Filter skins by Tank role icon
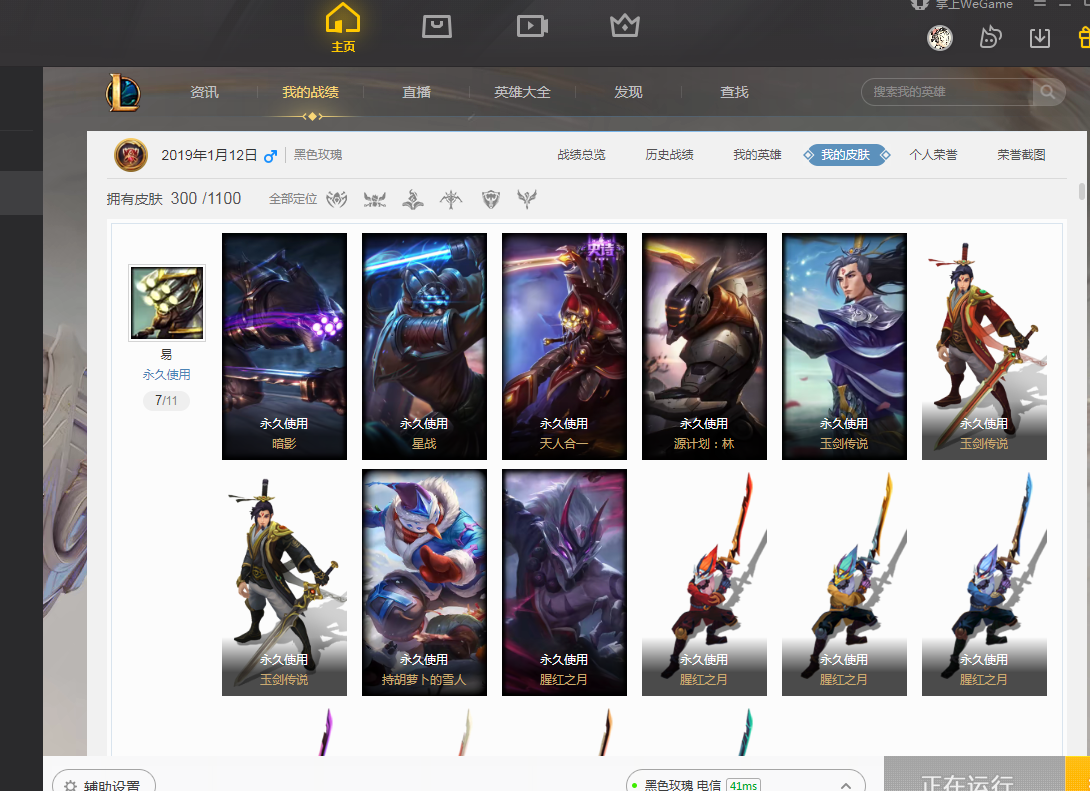1090x791 pixels. coord(491,199)
